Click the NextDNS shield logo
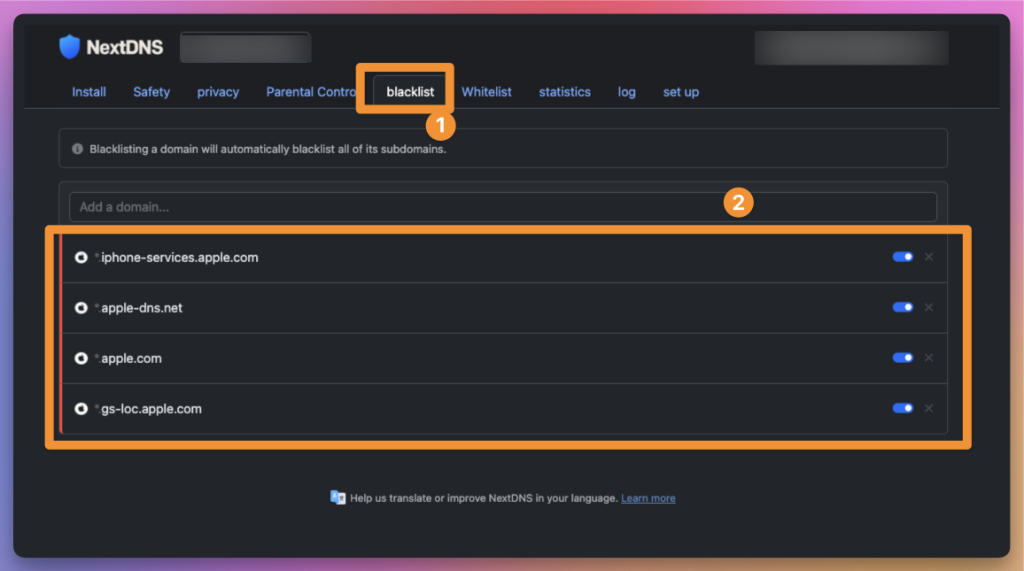Image resolution: width=1024 pixels, height=571 pixels. 69,47
